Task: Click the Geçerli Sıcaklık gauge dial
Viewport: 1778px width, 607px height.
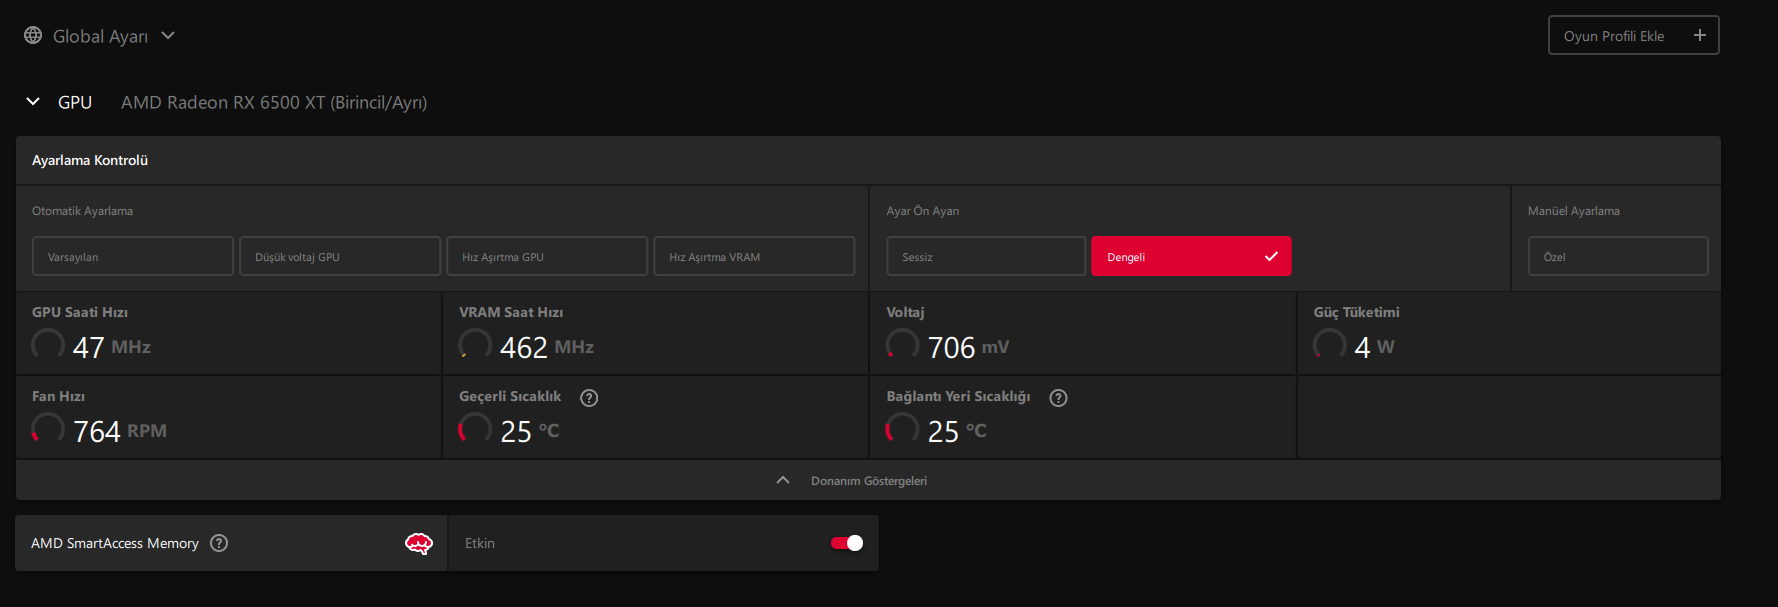Action: coord(475,429)
